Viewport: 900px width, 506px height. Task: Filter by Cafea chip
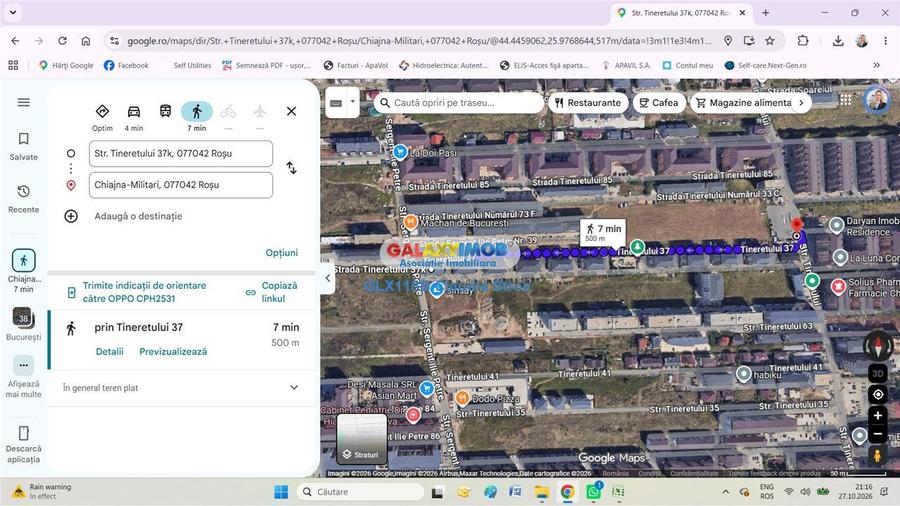(x=659, y=103)
